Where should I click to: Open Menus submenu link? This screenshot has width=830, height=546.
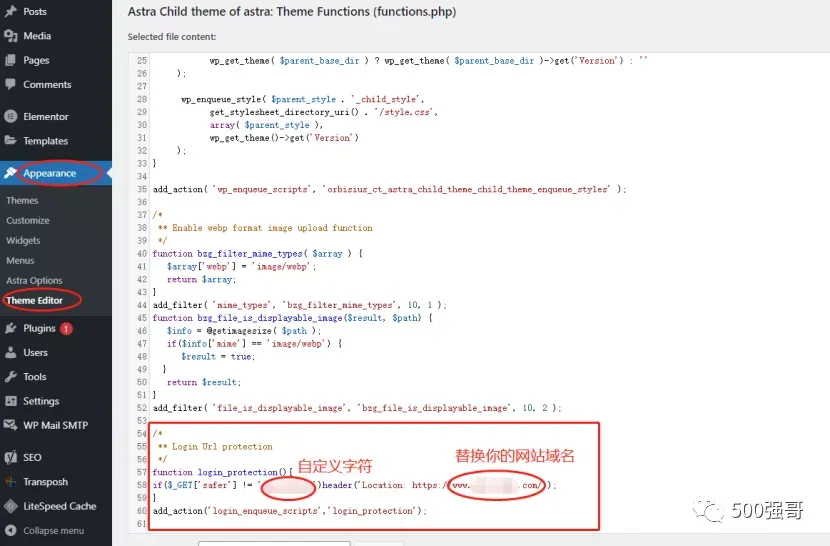20,261
